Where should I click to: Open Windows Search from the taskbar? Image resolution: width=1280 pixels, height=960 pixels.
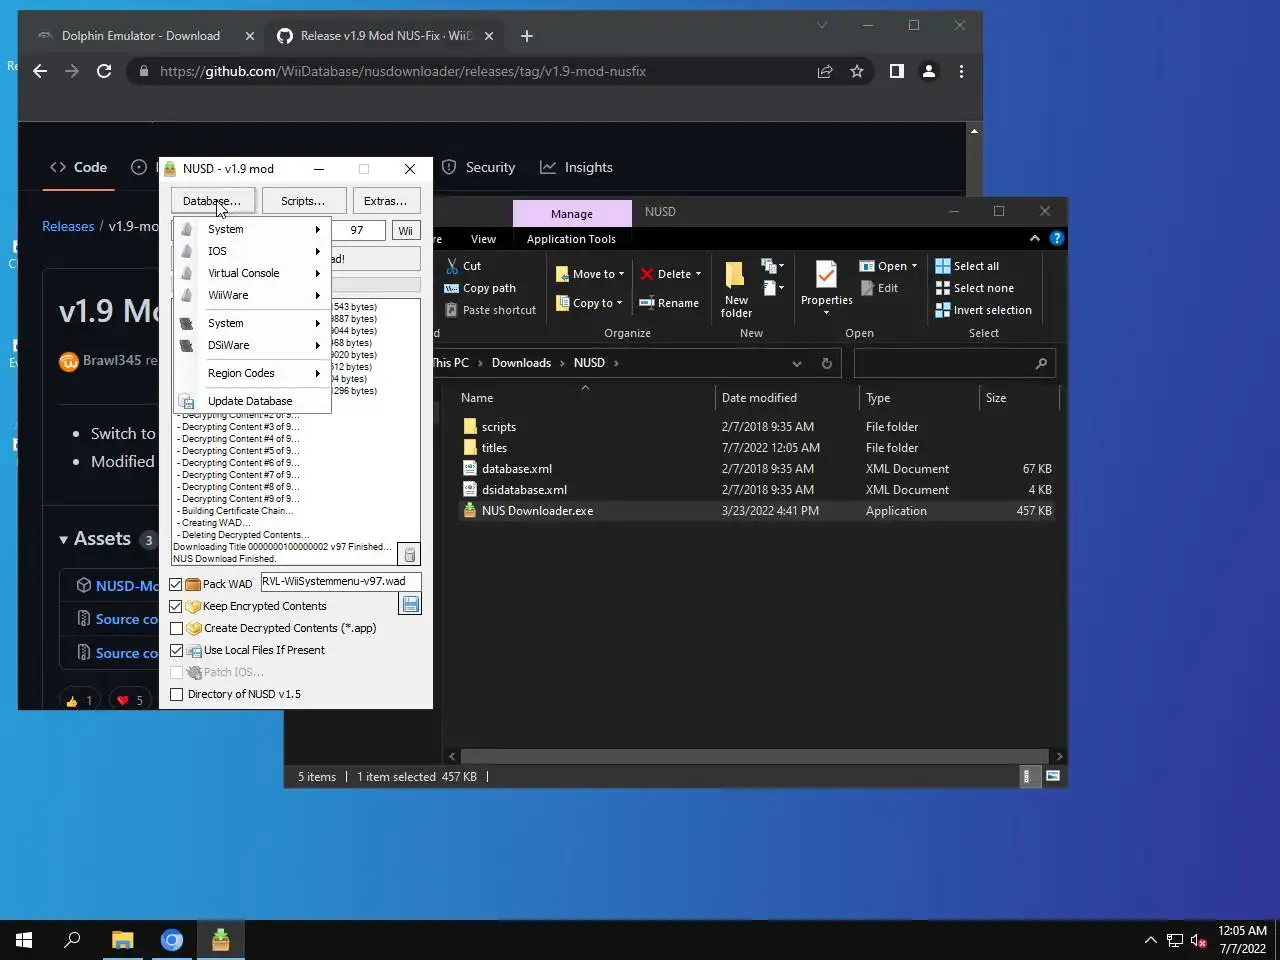click(73, 940)
